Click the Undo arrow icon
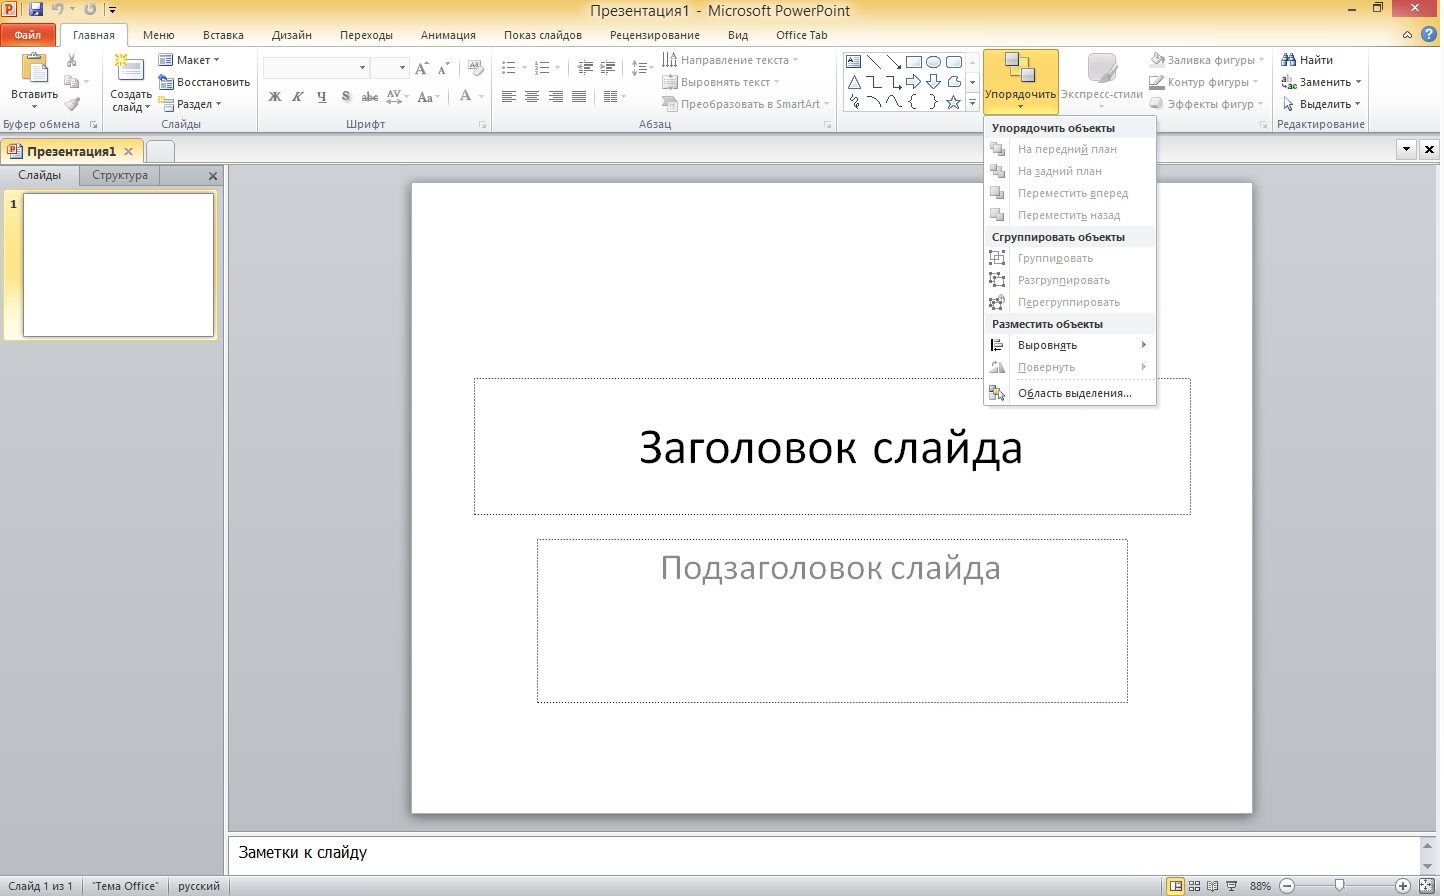1444x896 pixels. (58, 10)
